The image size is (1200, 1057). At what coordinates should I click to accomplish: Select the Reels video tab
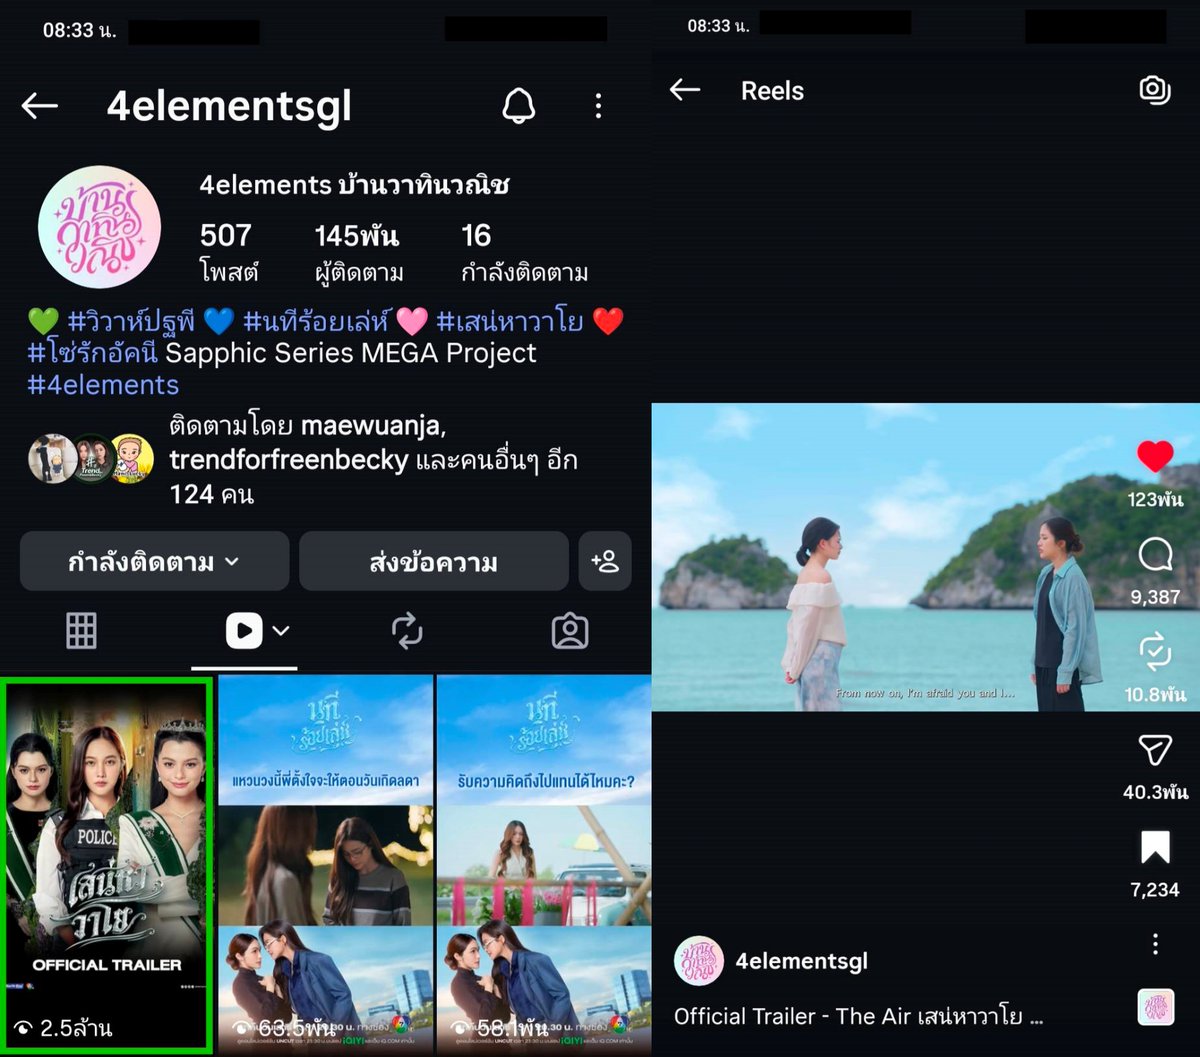coord(244,631)
